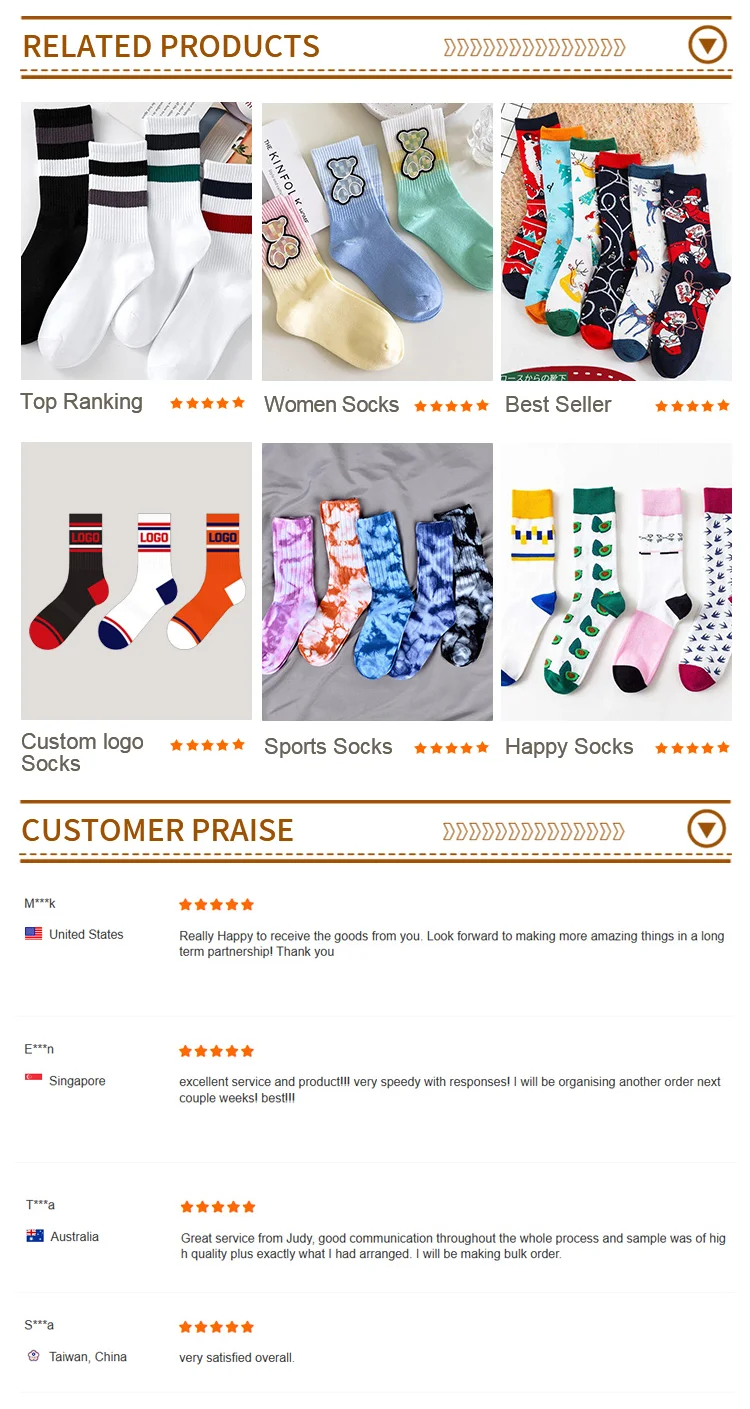View the tie-dye Sports Socks image
The image size is (750, 1409).
pyautogui.click(x=377, y=581)
